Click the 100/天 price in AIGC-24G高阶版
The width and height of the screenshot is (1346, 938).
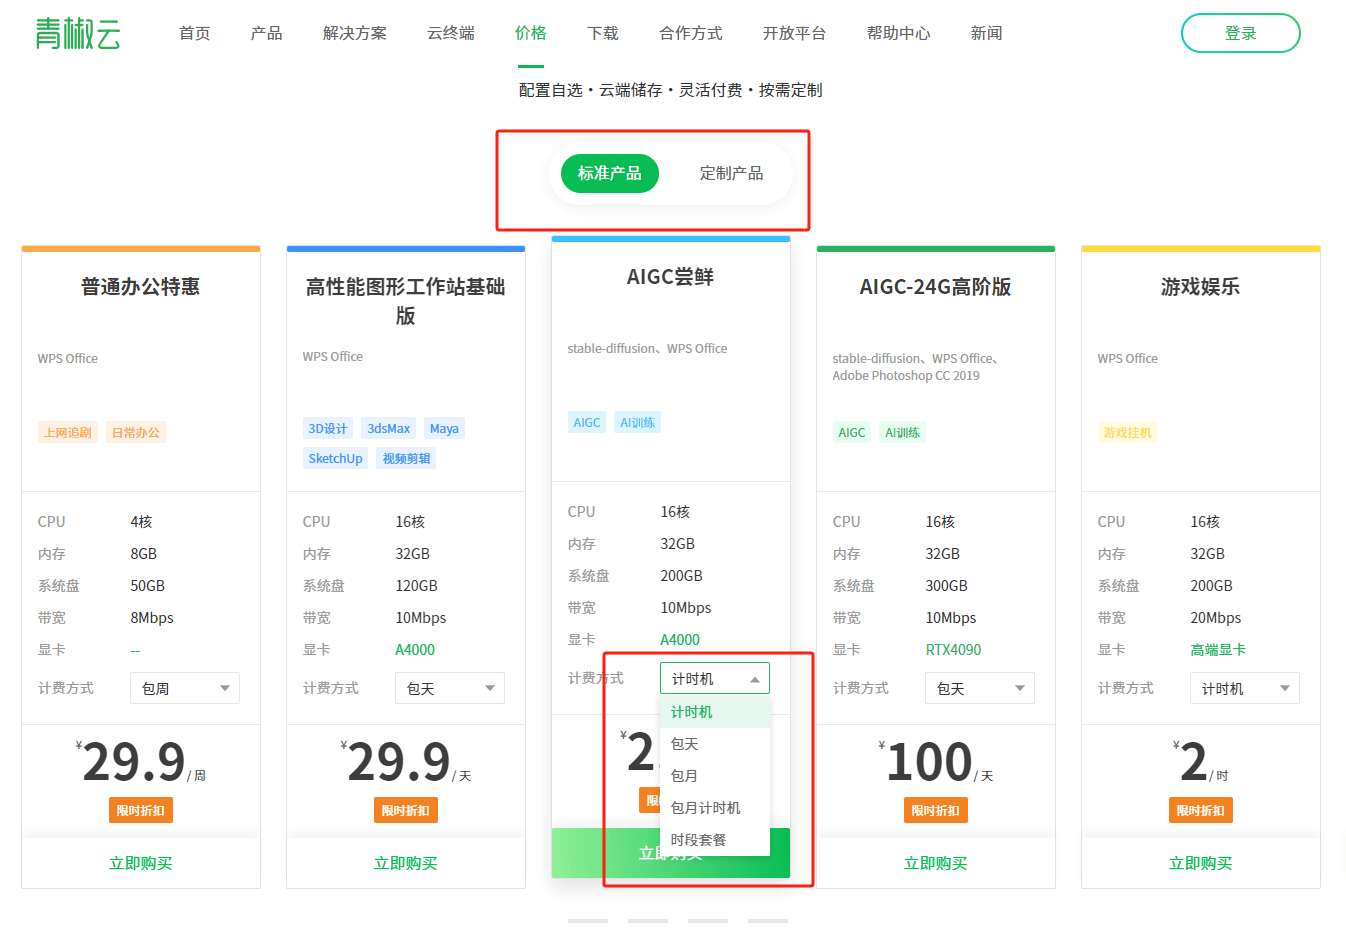pyautogui.click(x=936, y=762)
